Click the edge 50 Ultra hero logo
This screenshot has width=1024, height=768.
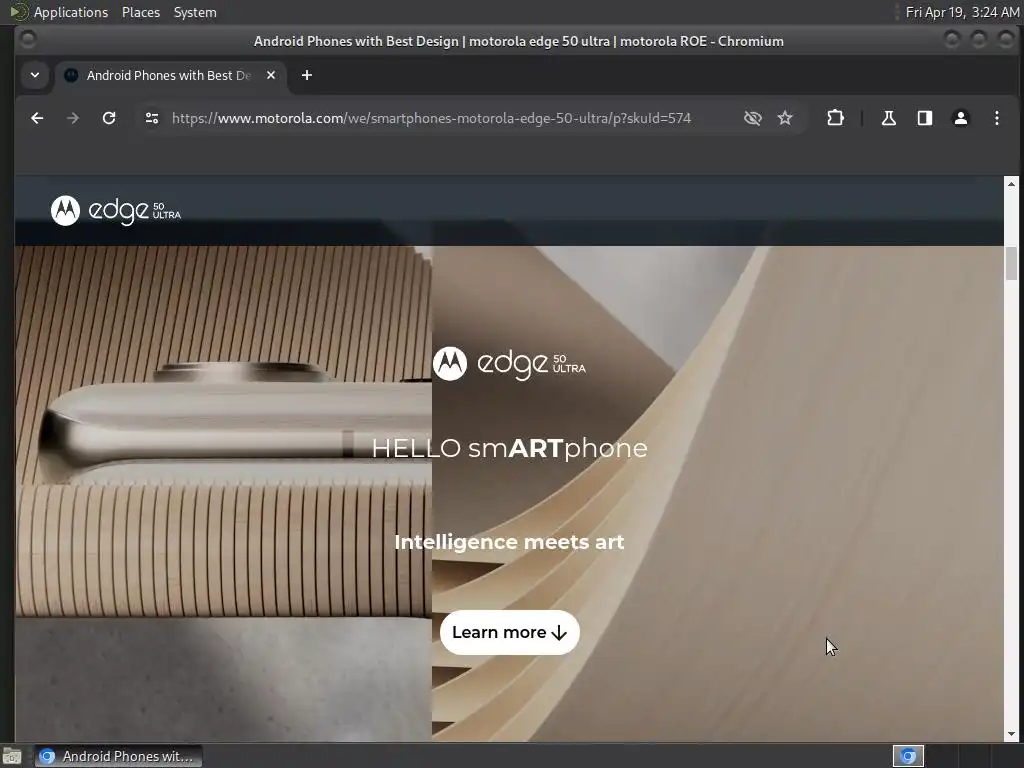point(509,364)
